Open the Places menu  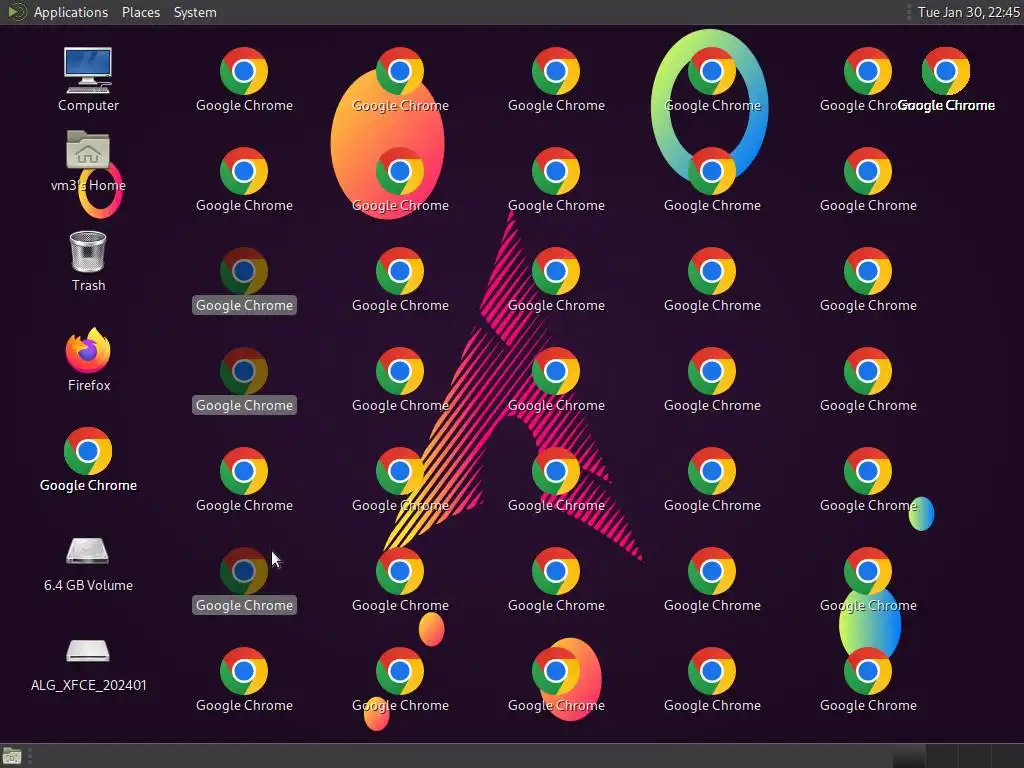pyautogui.click(x=140, y=12)
